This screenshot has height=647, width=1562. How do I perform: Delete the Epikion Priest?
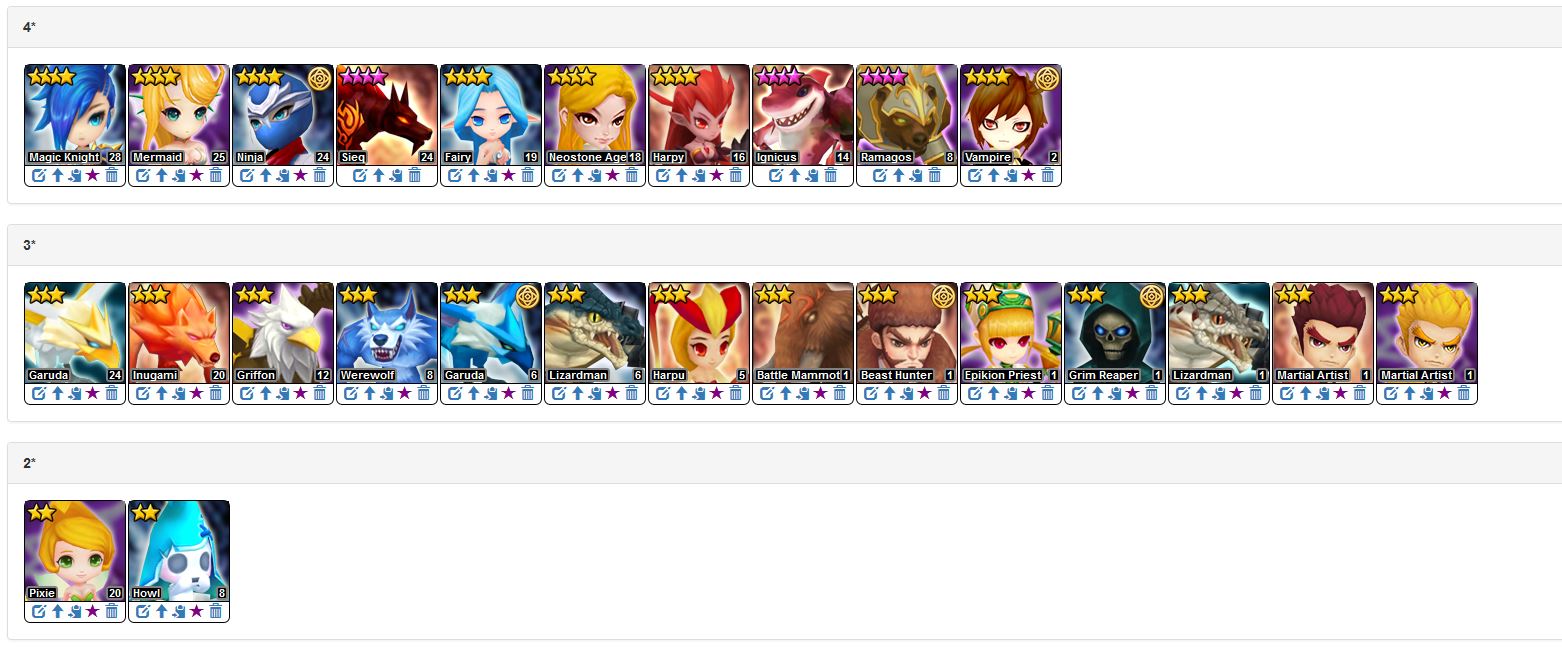click(x=1048, y=394)
